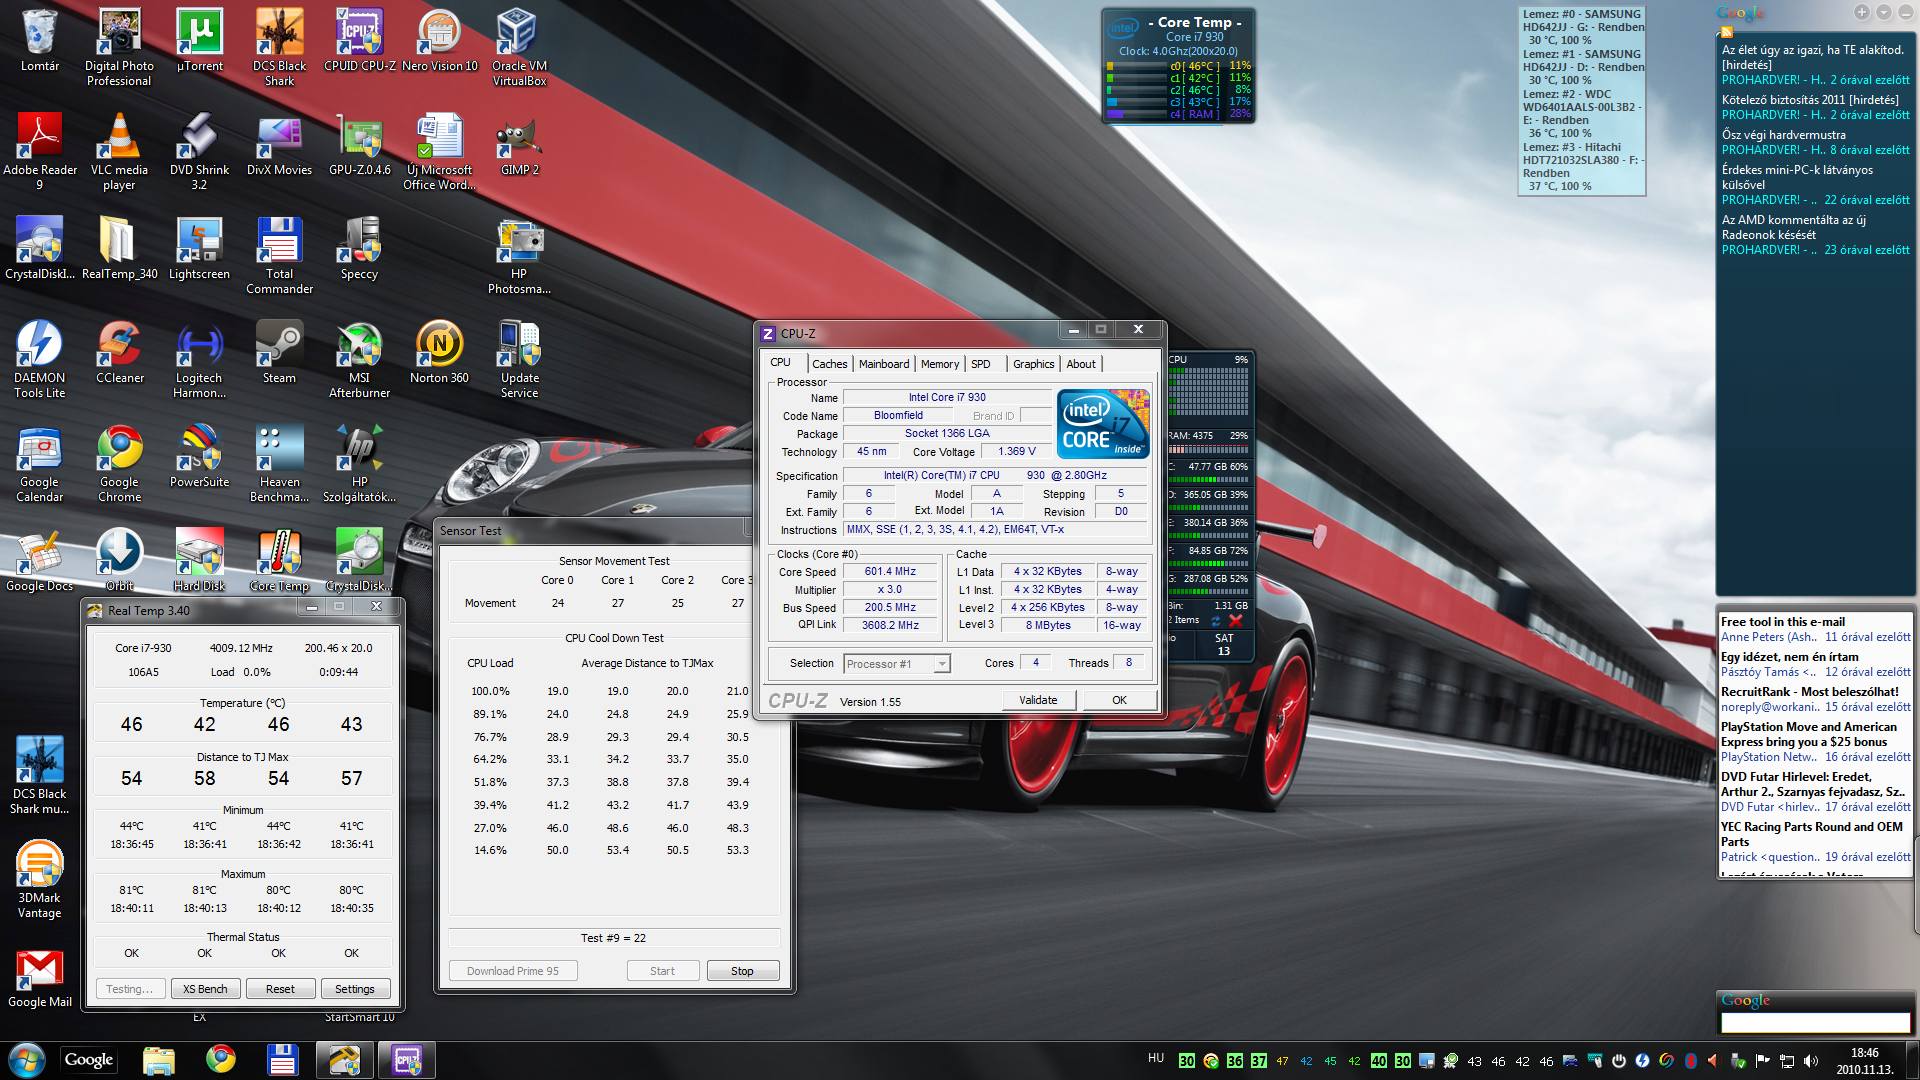Expand the Processor #1 selection dropdown
Screen dimensions: 1920x1080
click(x=941, y=664)
